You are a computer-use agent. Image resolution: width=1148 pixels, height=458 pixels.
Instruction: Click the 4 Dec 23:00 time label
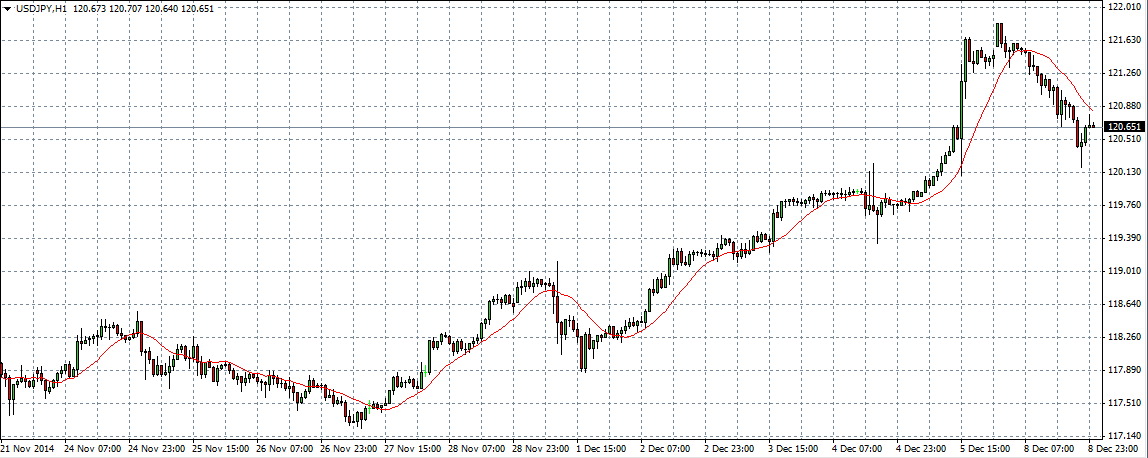(923, 447)
